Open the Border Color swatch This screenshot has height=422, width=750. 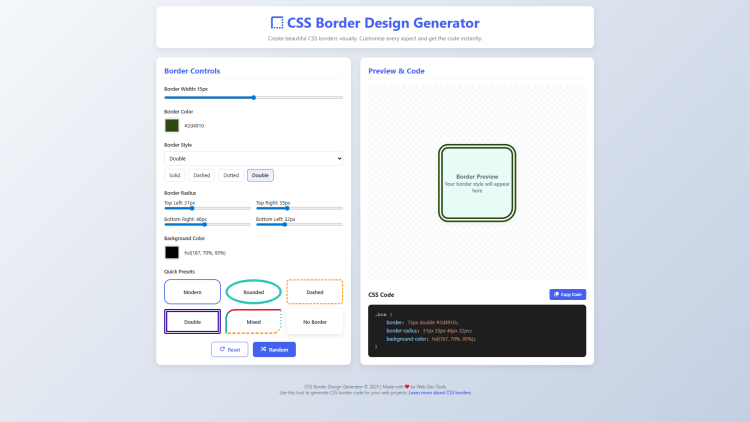pyautogui.click(x=172, y=125)
